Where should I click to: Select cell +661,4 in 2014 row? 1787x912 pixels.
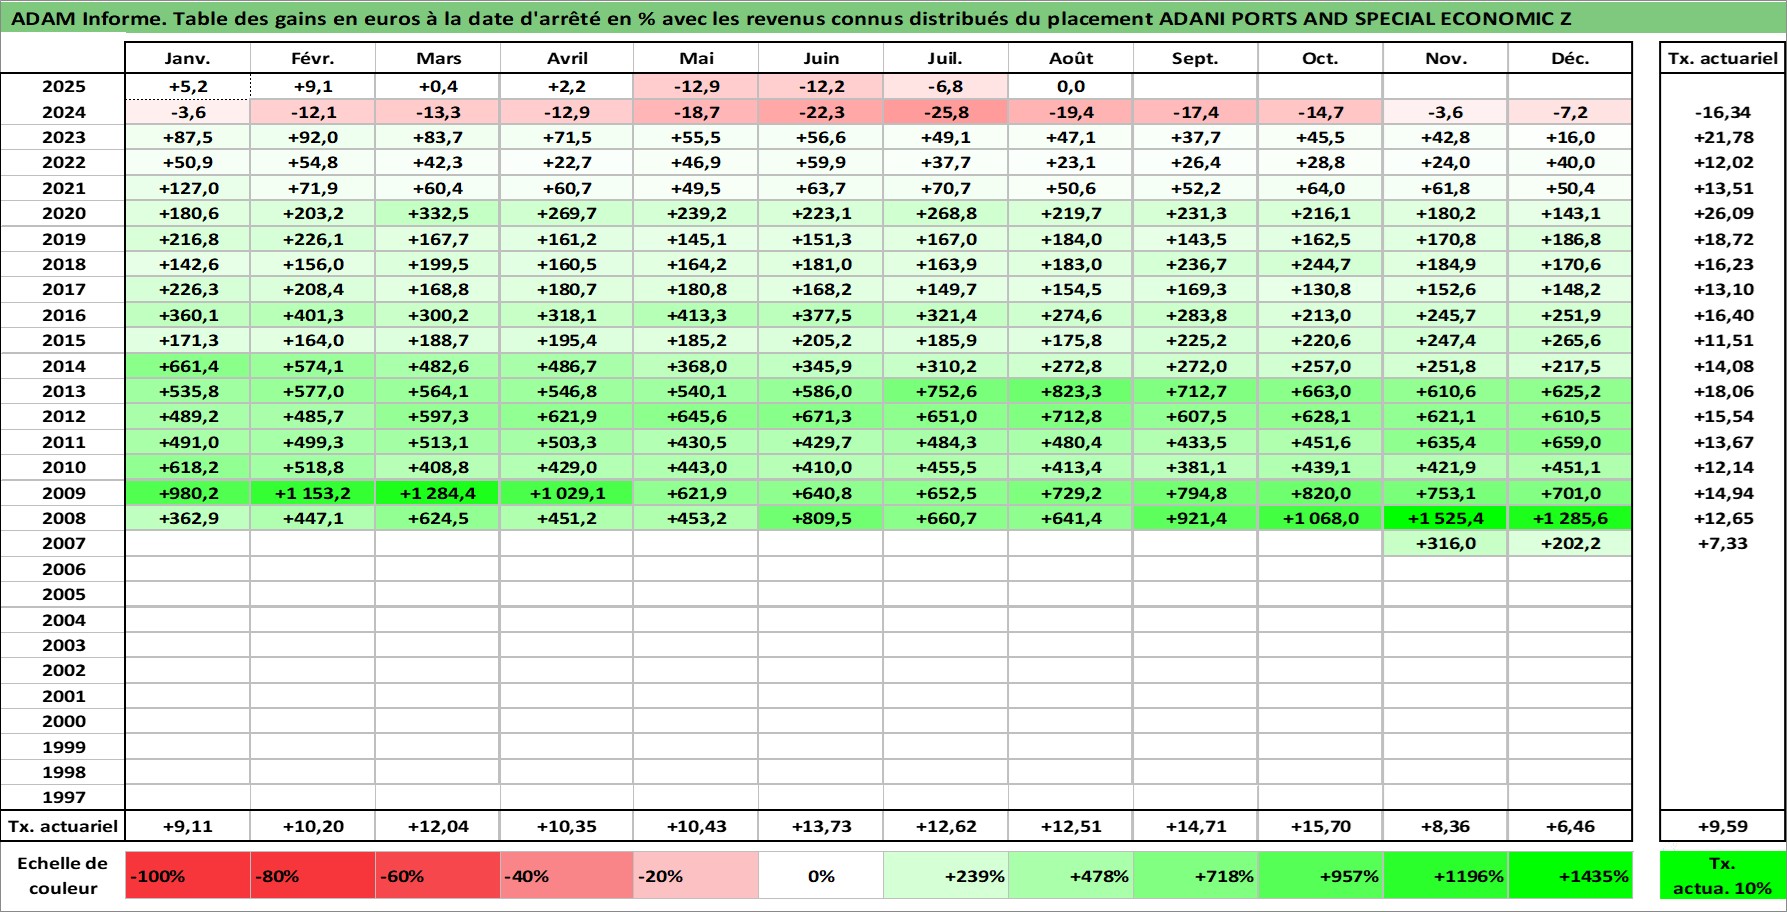[x=187, y=366]
